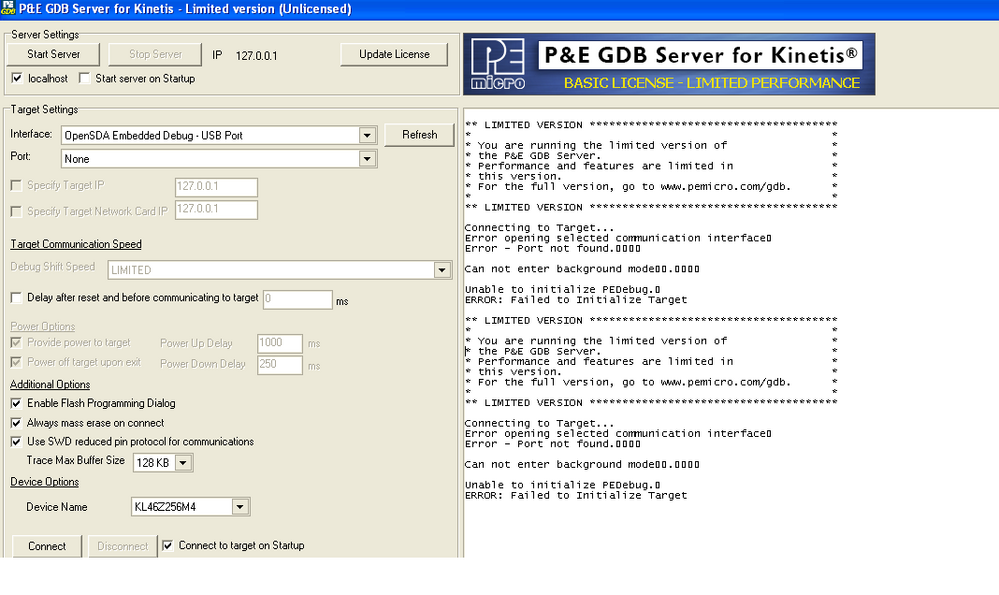Check Specify Target Network Card IP

pos(17,211)
